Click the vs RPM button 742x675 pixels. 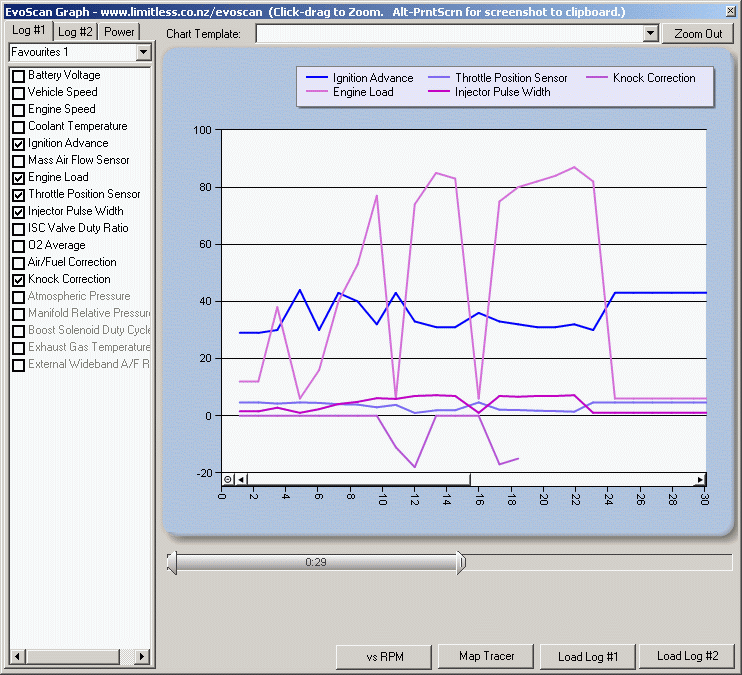384,657
